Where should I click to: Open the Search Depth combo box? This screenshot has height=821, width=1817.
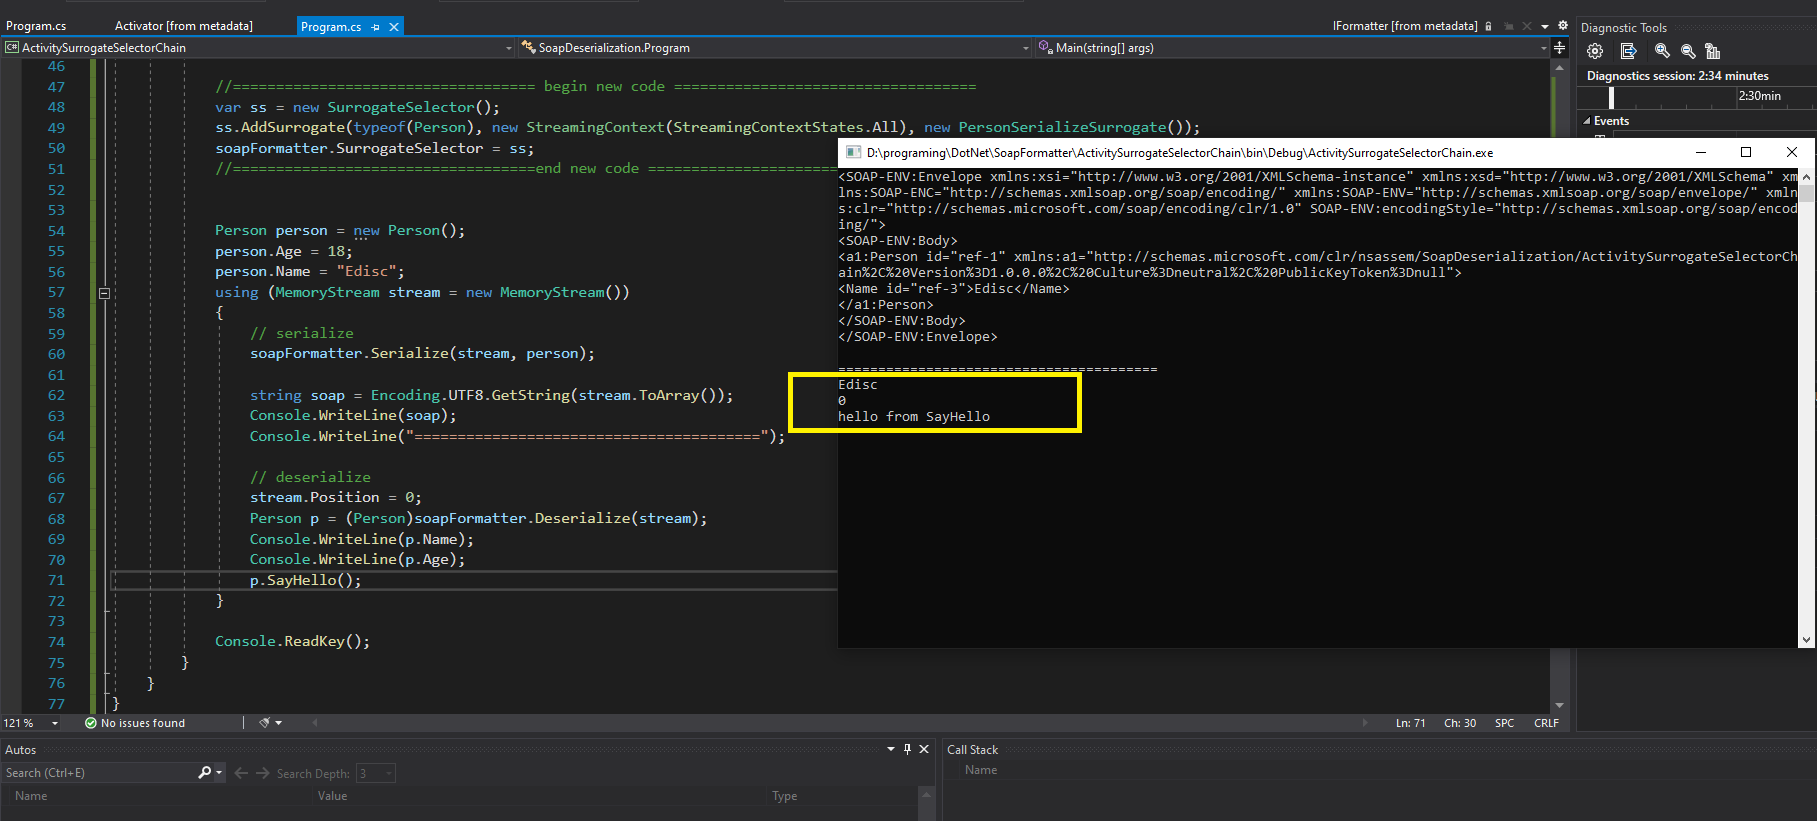pos(376,773)
